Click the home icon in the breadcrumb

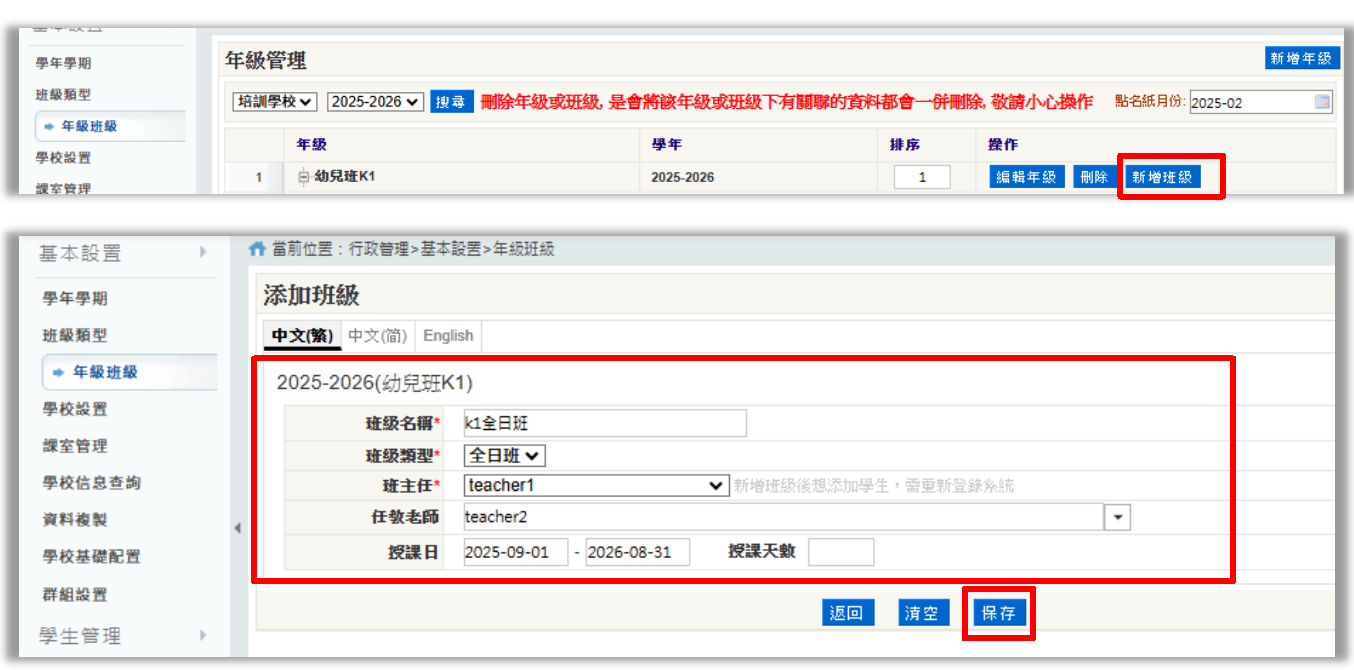pyautogui.click(x=257, y=249)
